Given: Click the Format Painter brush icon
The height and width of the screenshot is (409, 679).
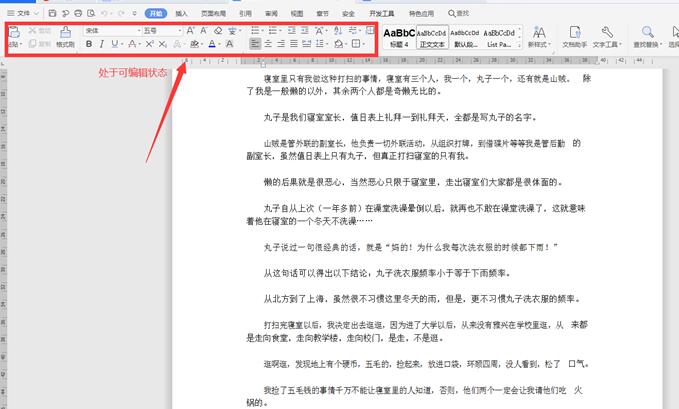Looking at the screenshot, I should (65, 36).
